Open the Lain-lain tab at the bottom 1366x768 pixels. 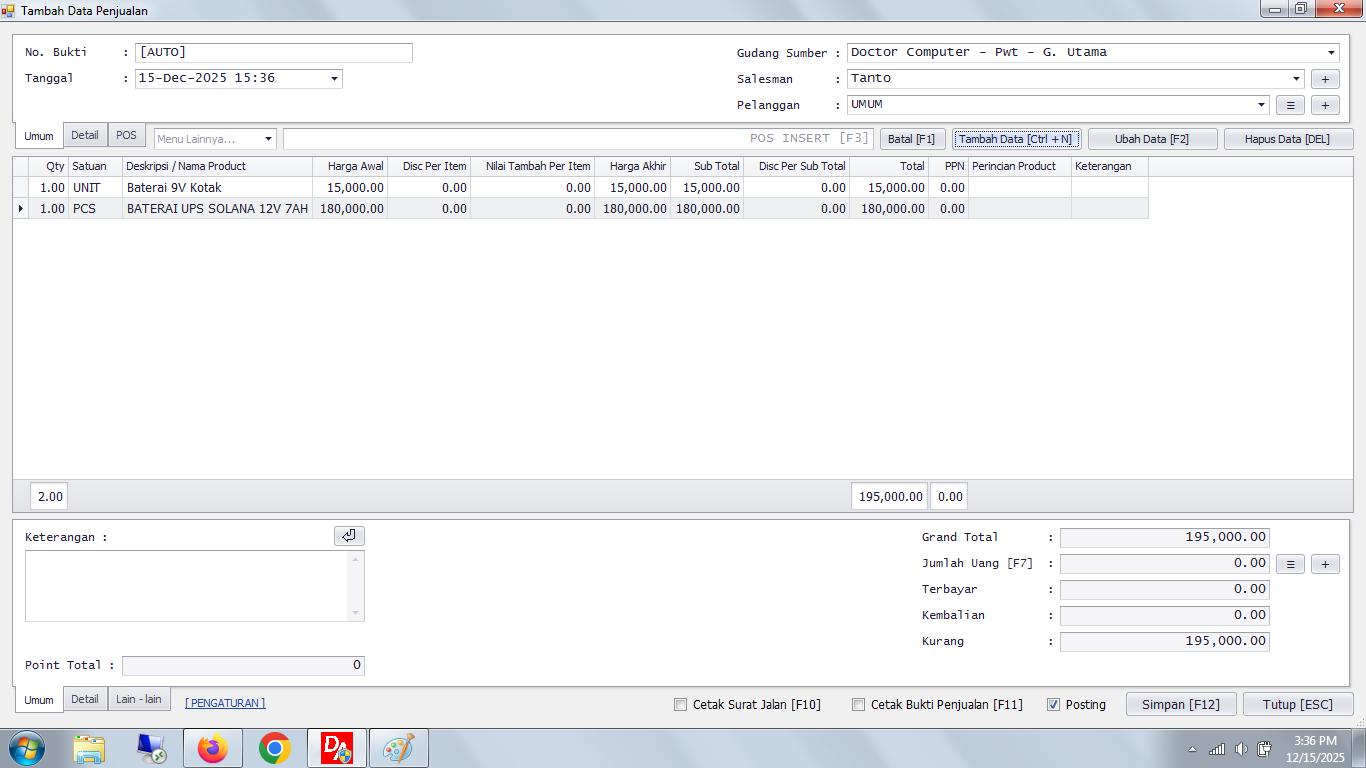click(139, 699)
